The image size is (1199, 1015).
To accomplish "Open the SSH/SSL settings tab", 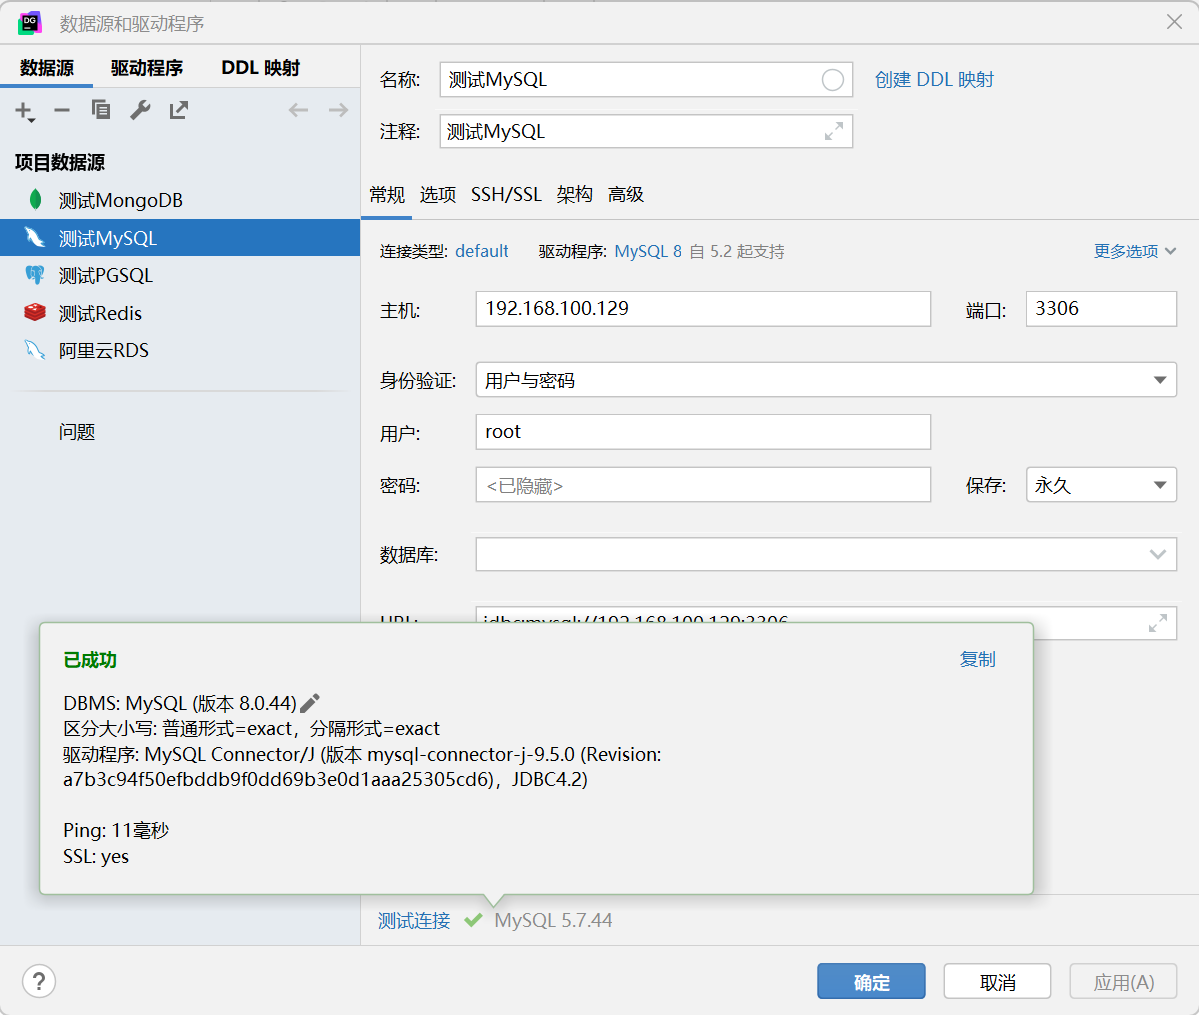I will pos(506,194).
